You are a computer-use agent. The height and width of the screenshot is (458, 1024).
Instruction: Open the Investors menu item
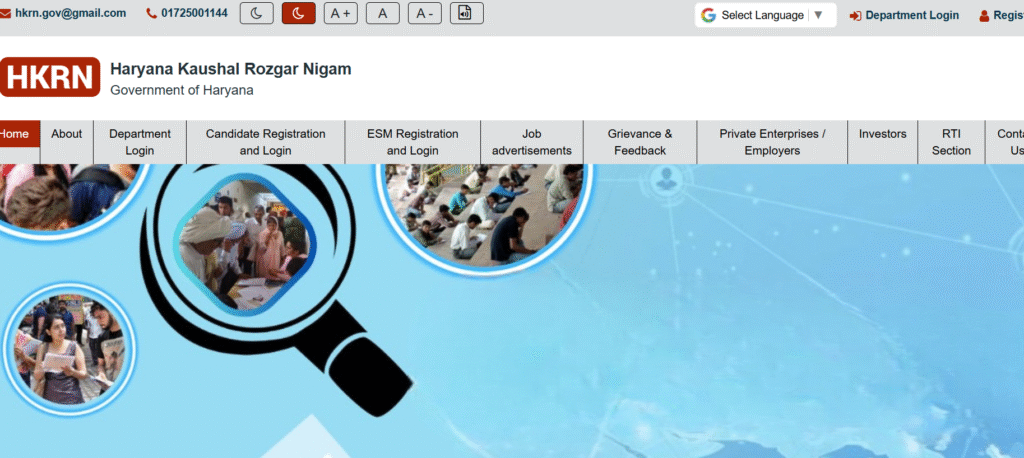pos(882,134)
